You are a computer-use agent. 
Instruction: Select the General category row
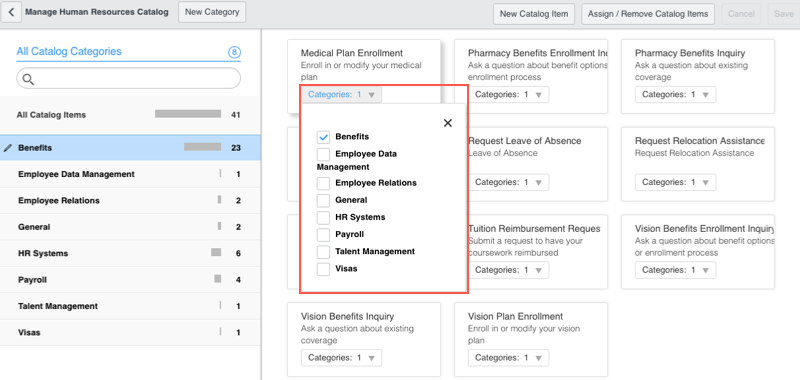tap(130, 227)
